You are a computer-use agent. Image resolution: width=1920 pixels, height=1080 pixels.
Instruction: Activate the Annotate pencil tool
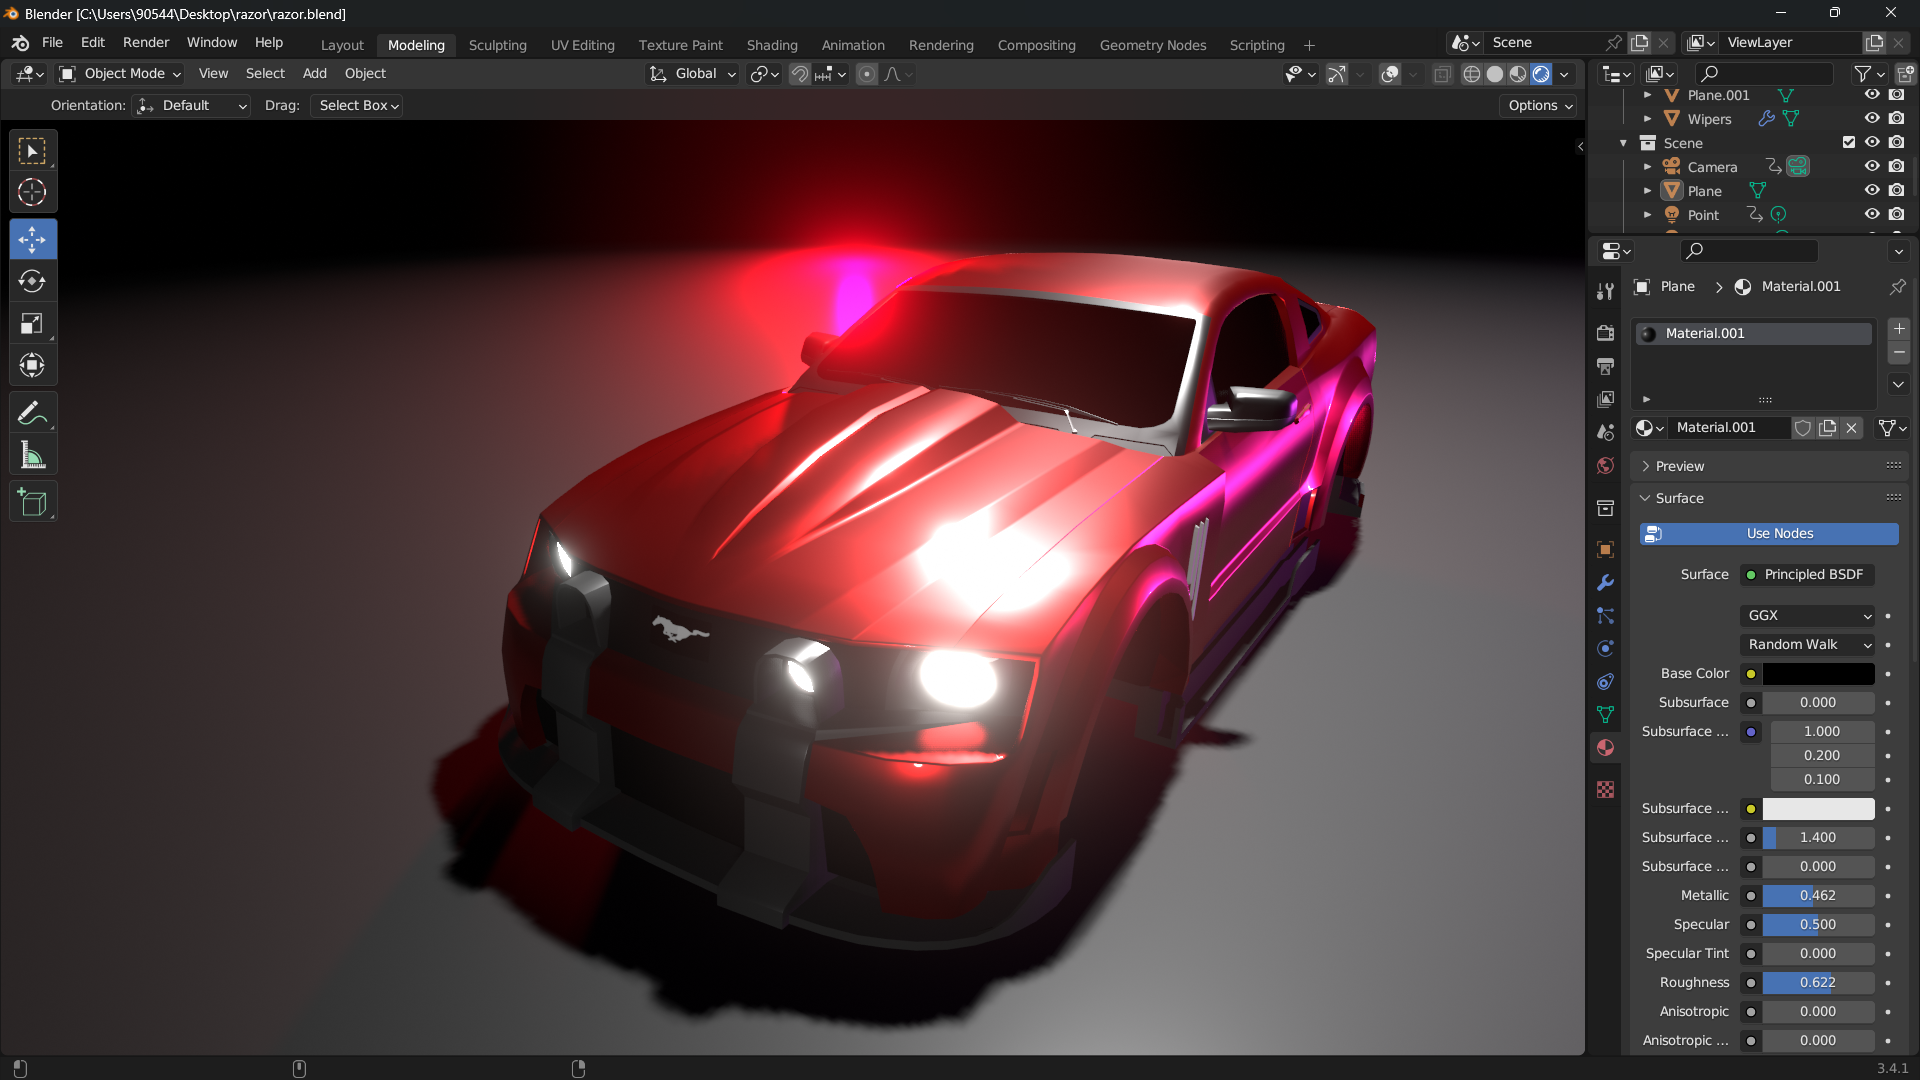coord(32,413)
